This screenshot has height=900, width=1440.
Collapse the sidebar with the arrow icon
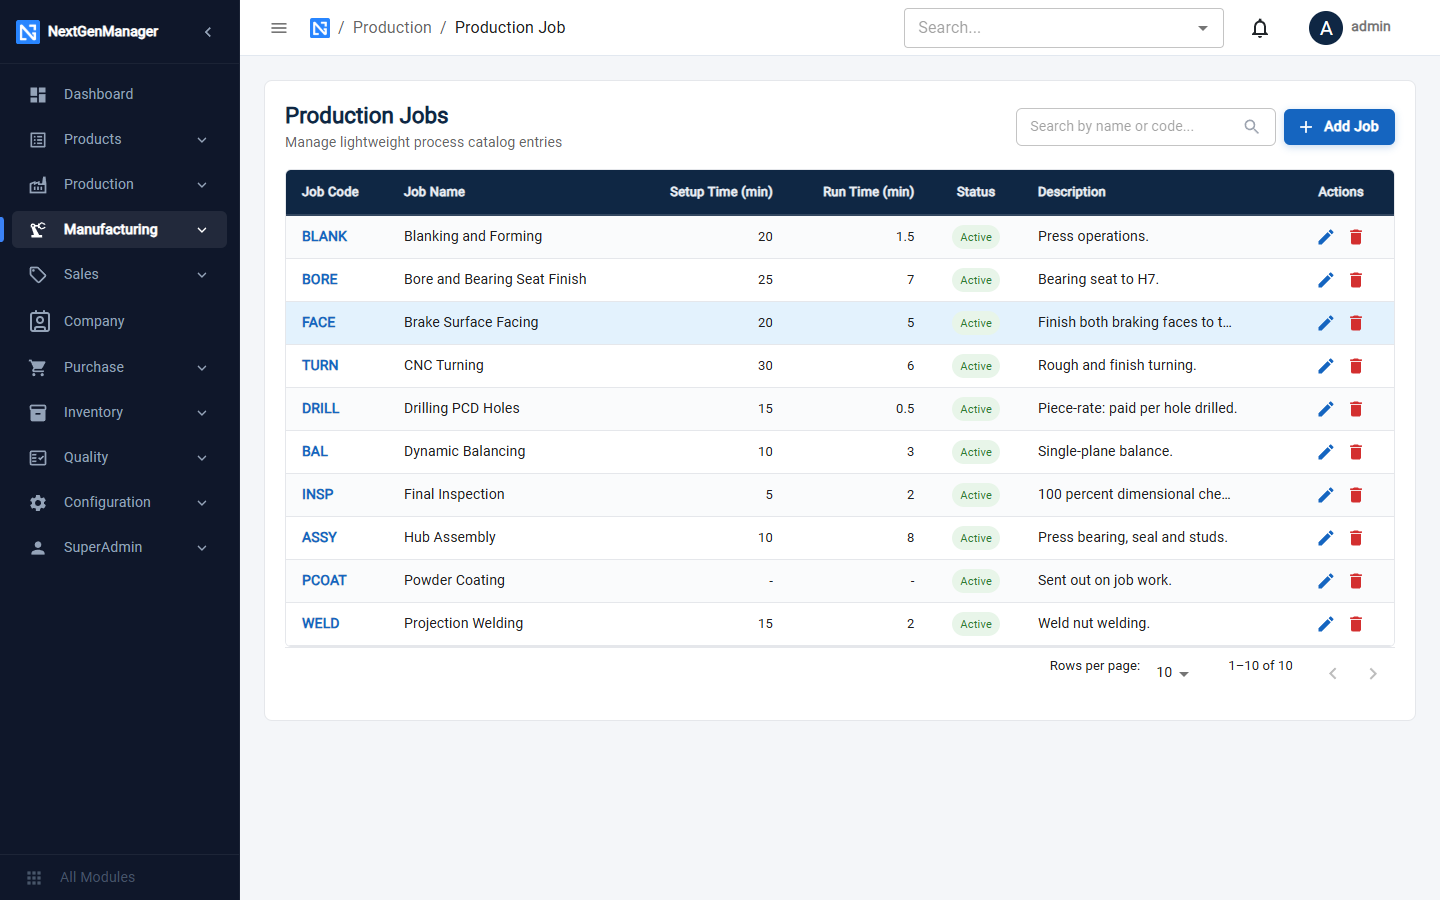click(208, 32)
